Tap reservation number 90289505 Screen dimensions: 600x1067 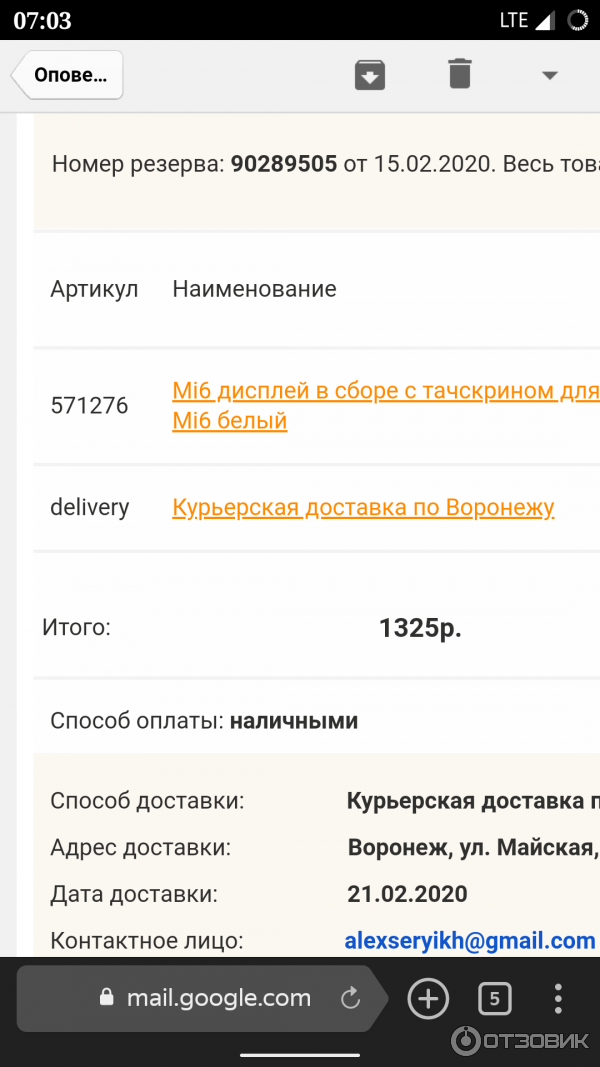click(284, 164)
